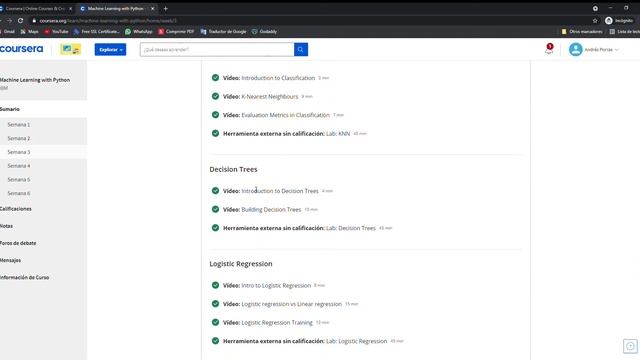The height and width of the screenshot is (360, 640).
Task: Open the Traductor de Google bookmark
Action: (223, 31)
